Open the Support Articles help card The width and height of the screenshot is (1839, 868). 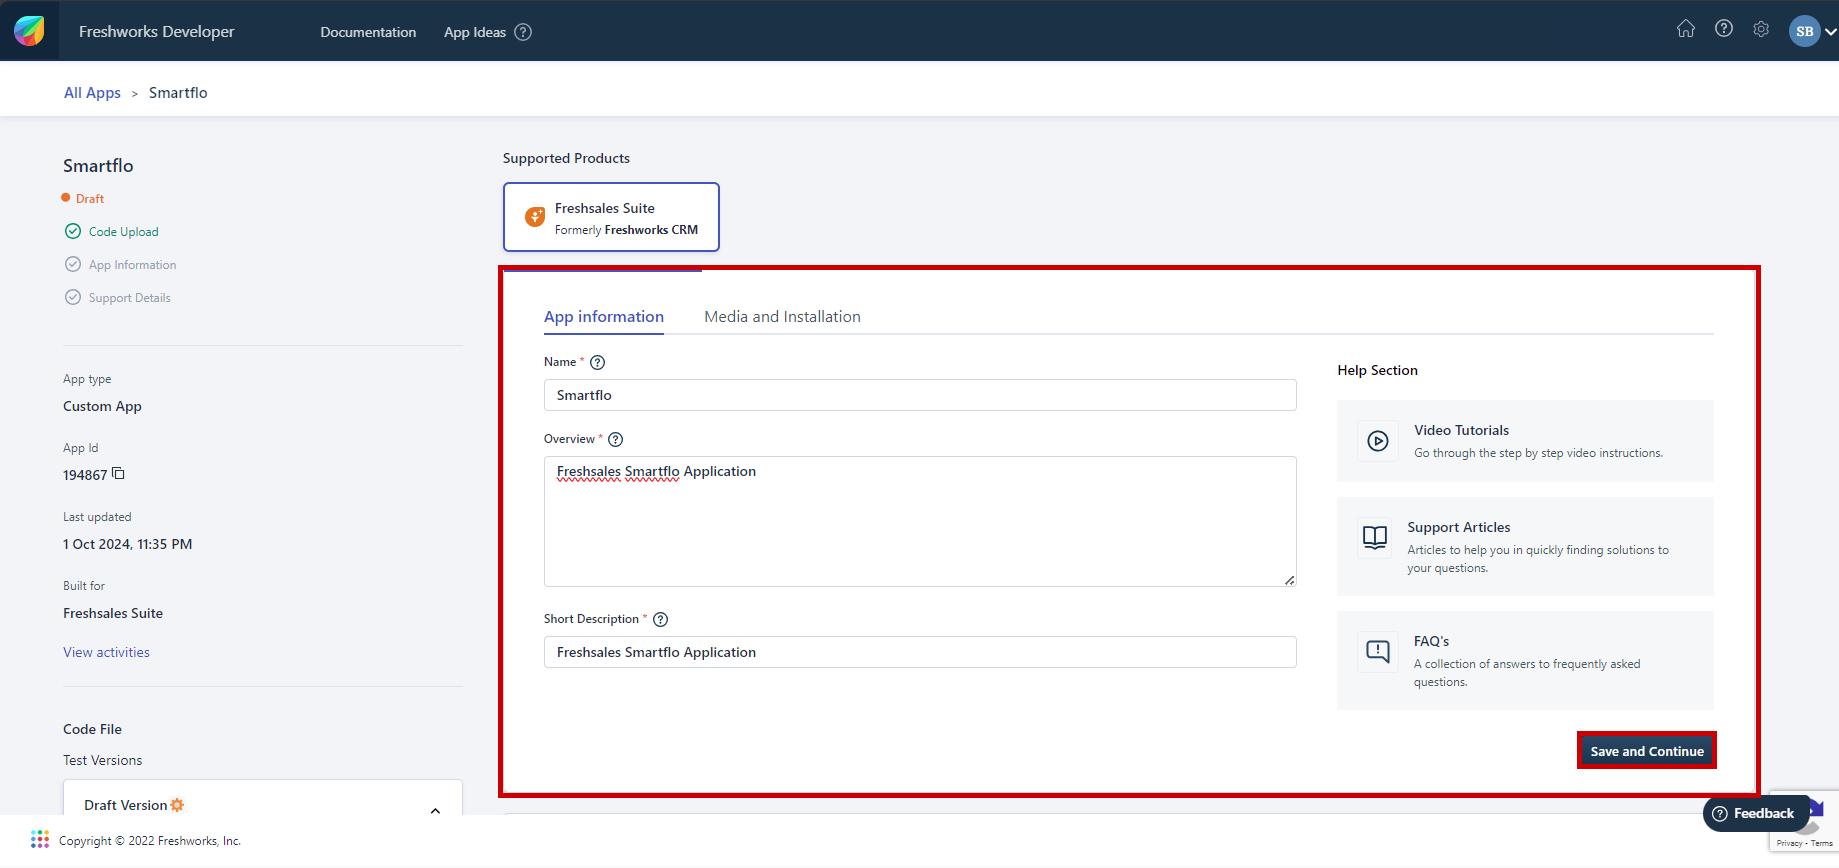(1525, 547)
